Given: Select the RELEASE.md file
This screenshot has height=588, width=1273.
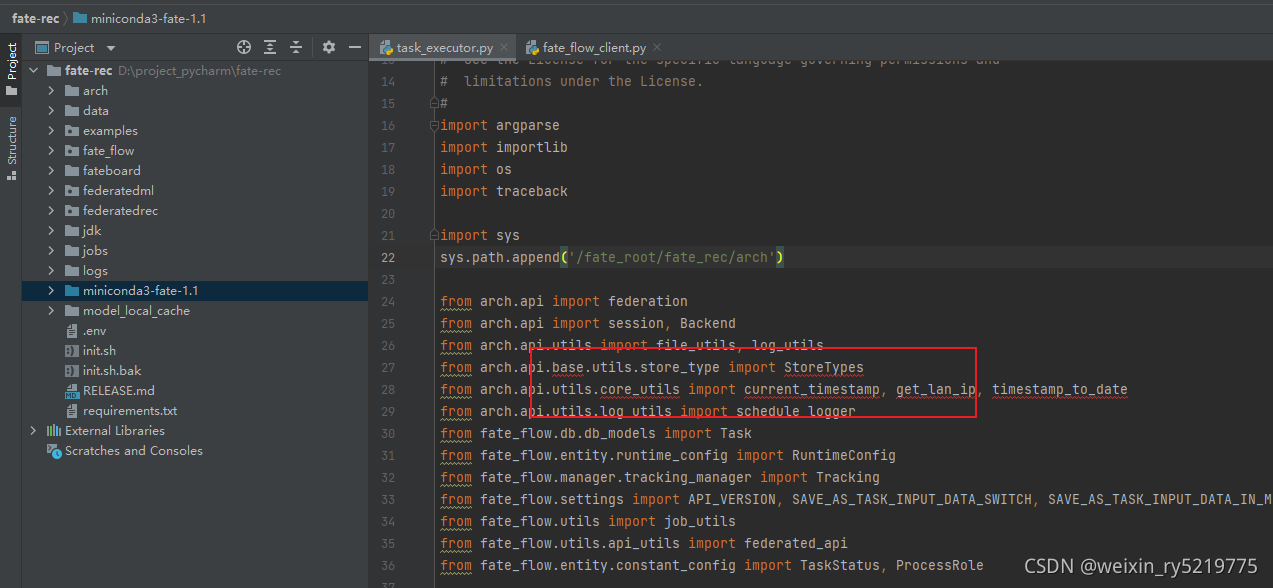Looking at the screenshot, I should 119,391.
